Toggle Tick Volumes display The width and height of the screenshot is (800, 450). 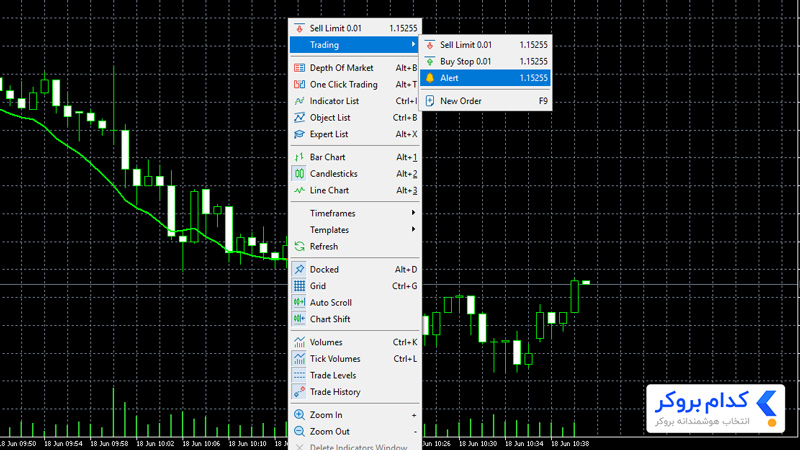(x=355, y=359)
